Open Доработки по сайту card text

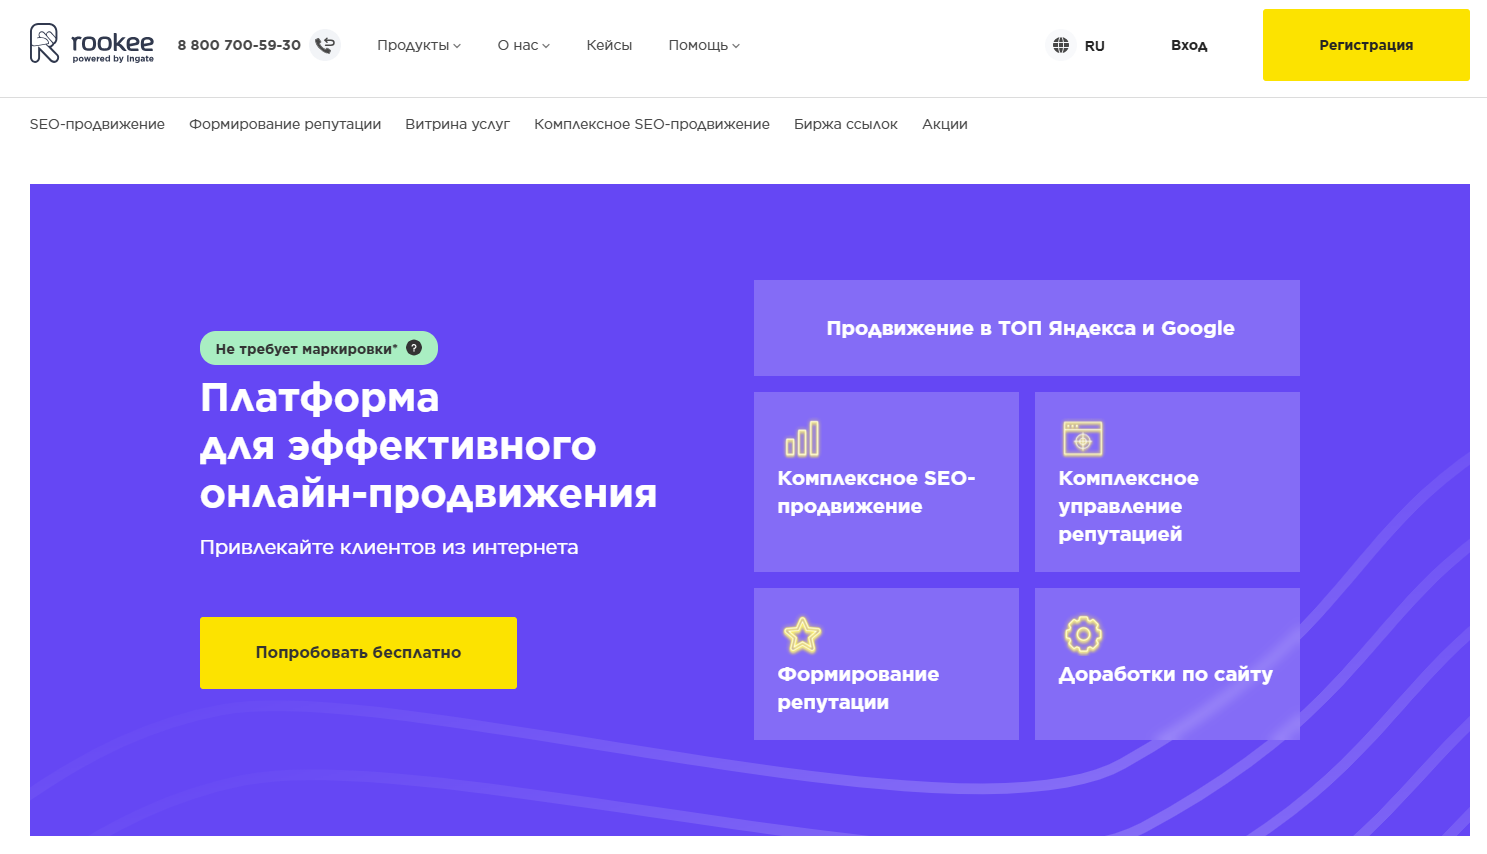coord(1166,674)
